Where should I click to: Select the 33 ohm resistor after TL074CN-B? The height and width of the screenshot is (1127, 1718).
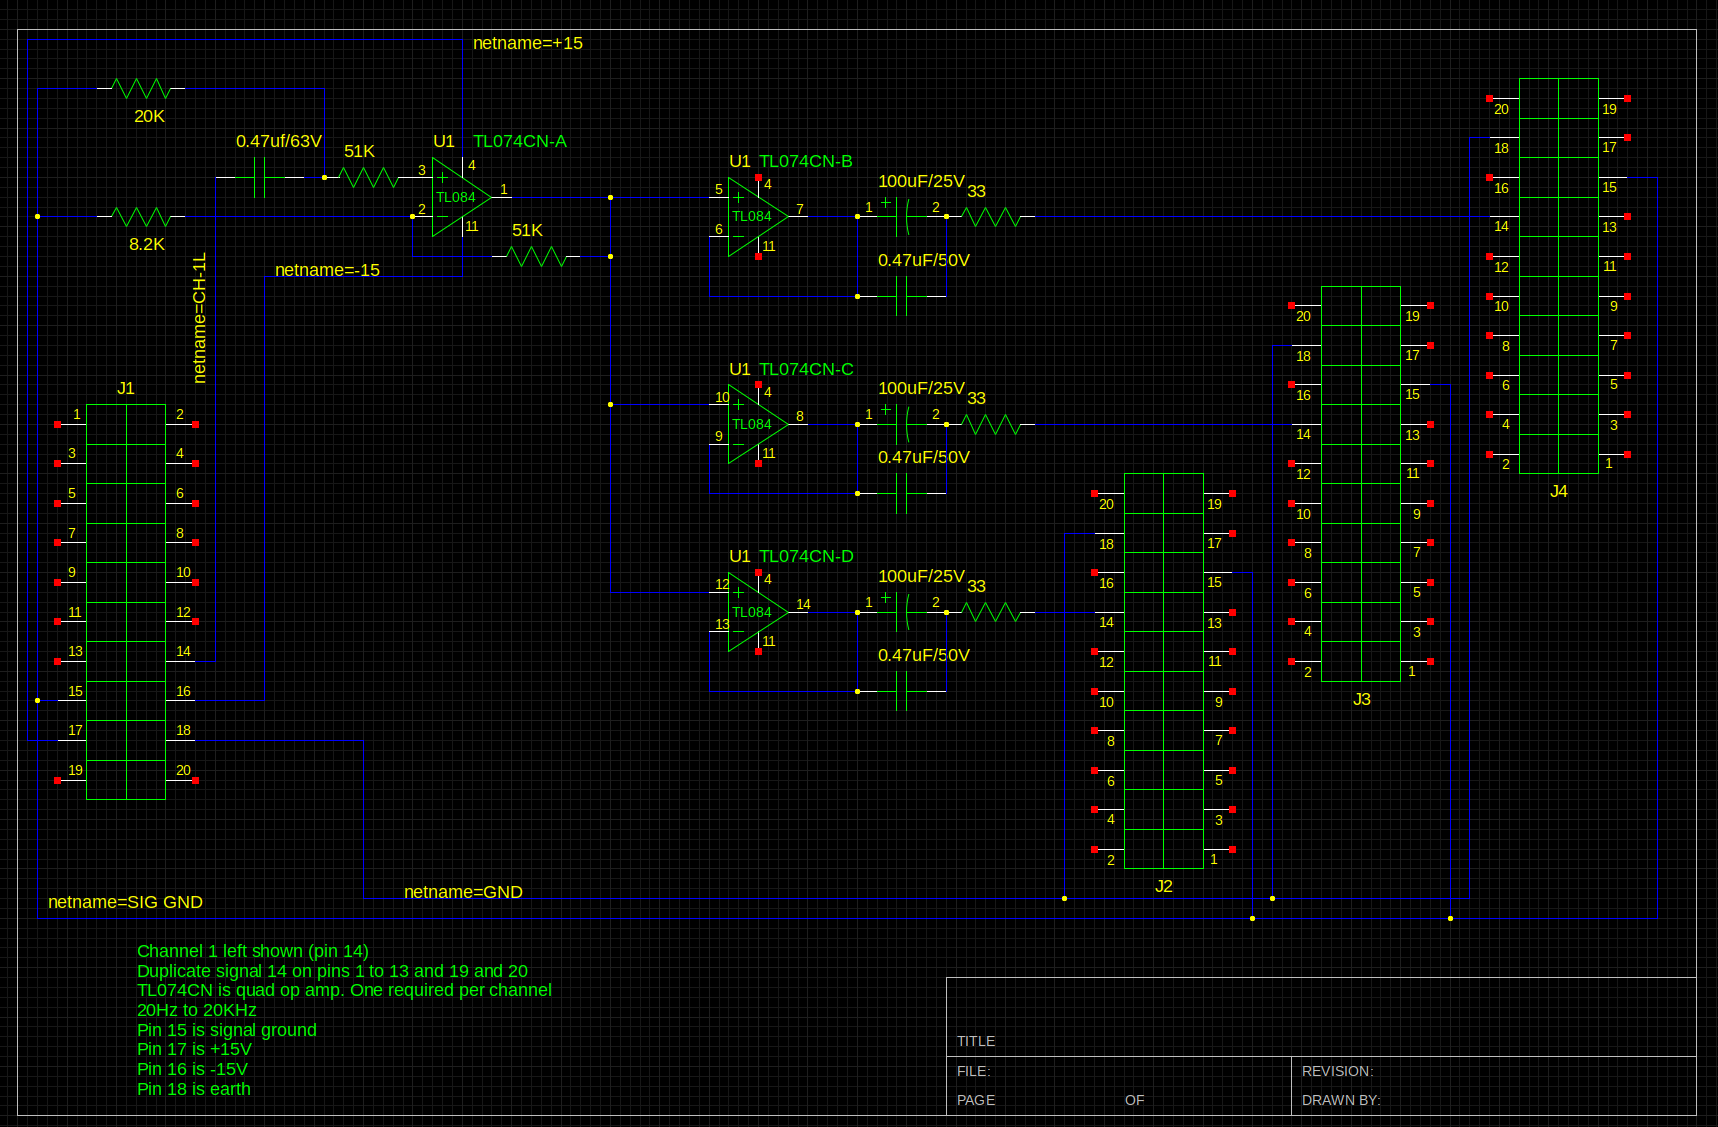990,216
